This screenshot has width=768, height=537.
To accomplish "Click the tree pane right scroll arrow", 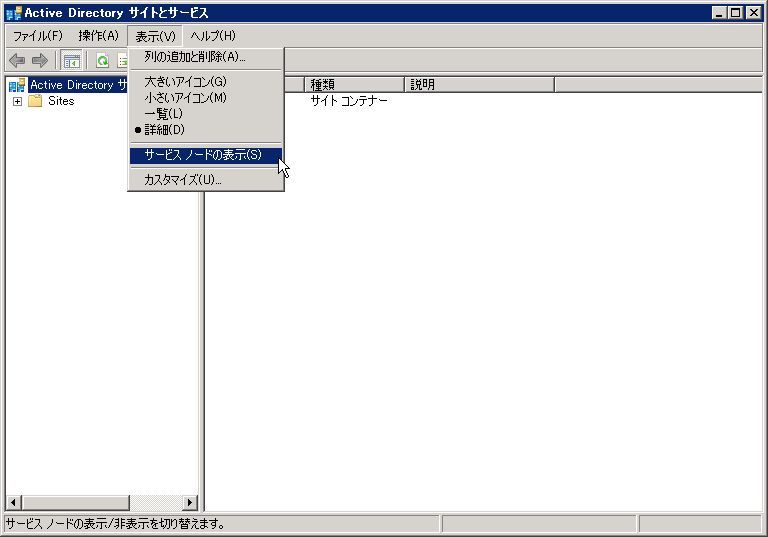I will pos(190,502).
